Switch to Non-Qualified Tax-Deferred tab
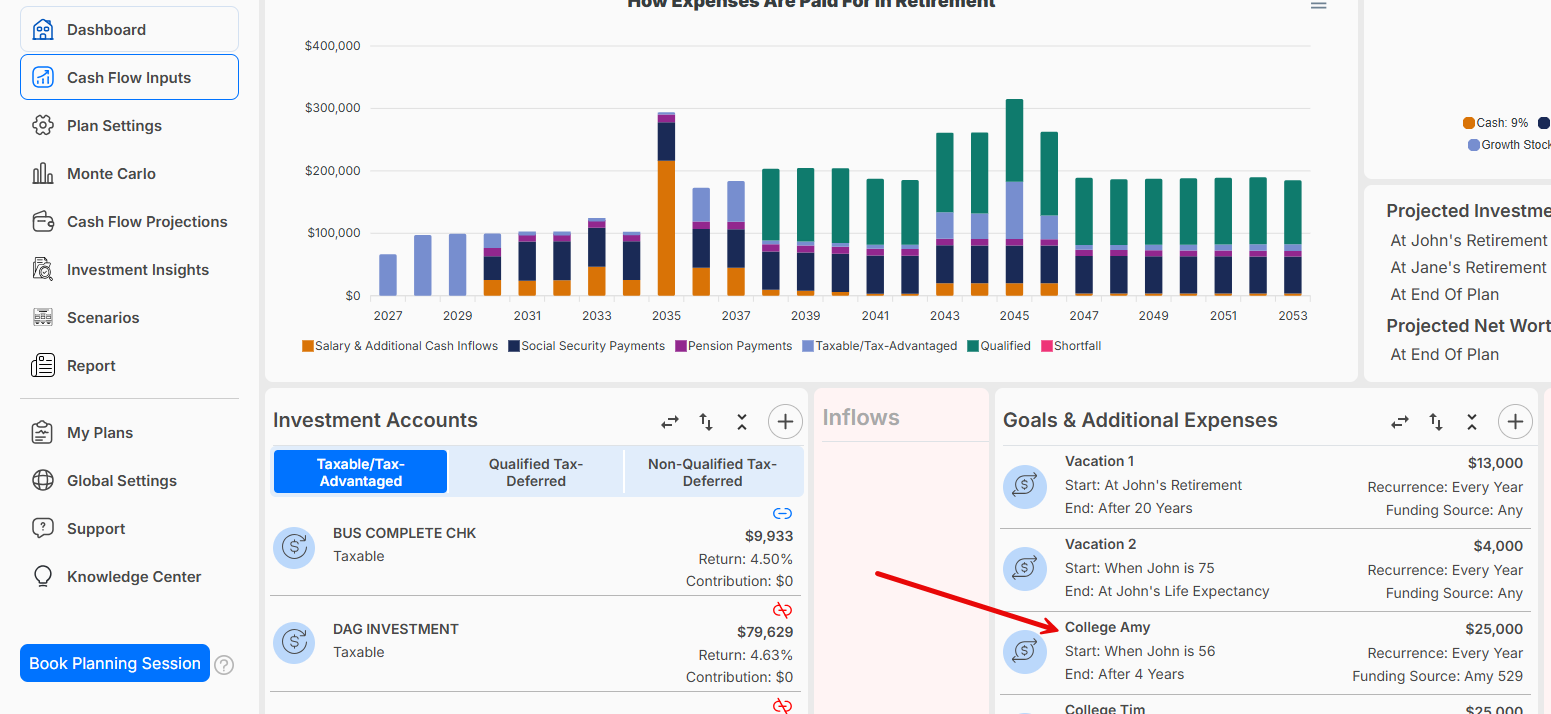The height and width of the screenshot is (714, 1551). click(x=712, y=472)
